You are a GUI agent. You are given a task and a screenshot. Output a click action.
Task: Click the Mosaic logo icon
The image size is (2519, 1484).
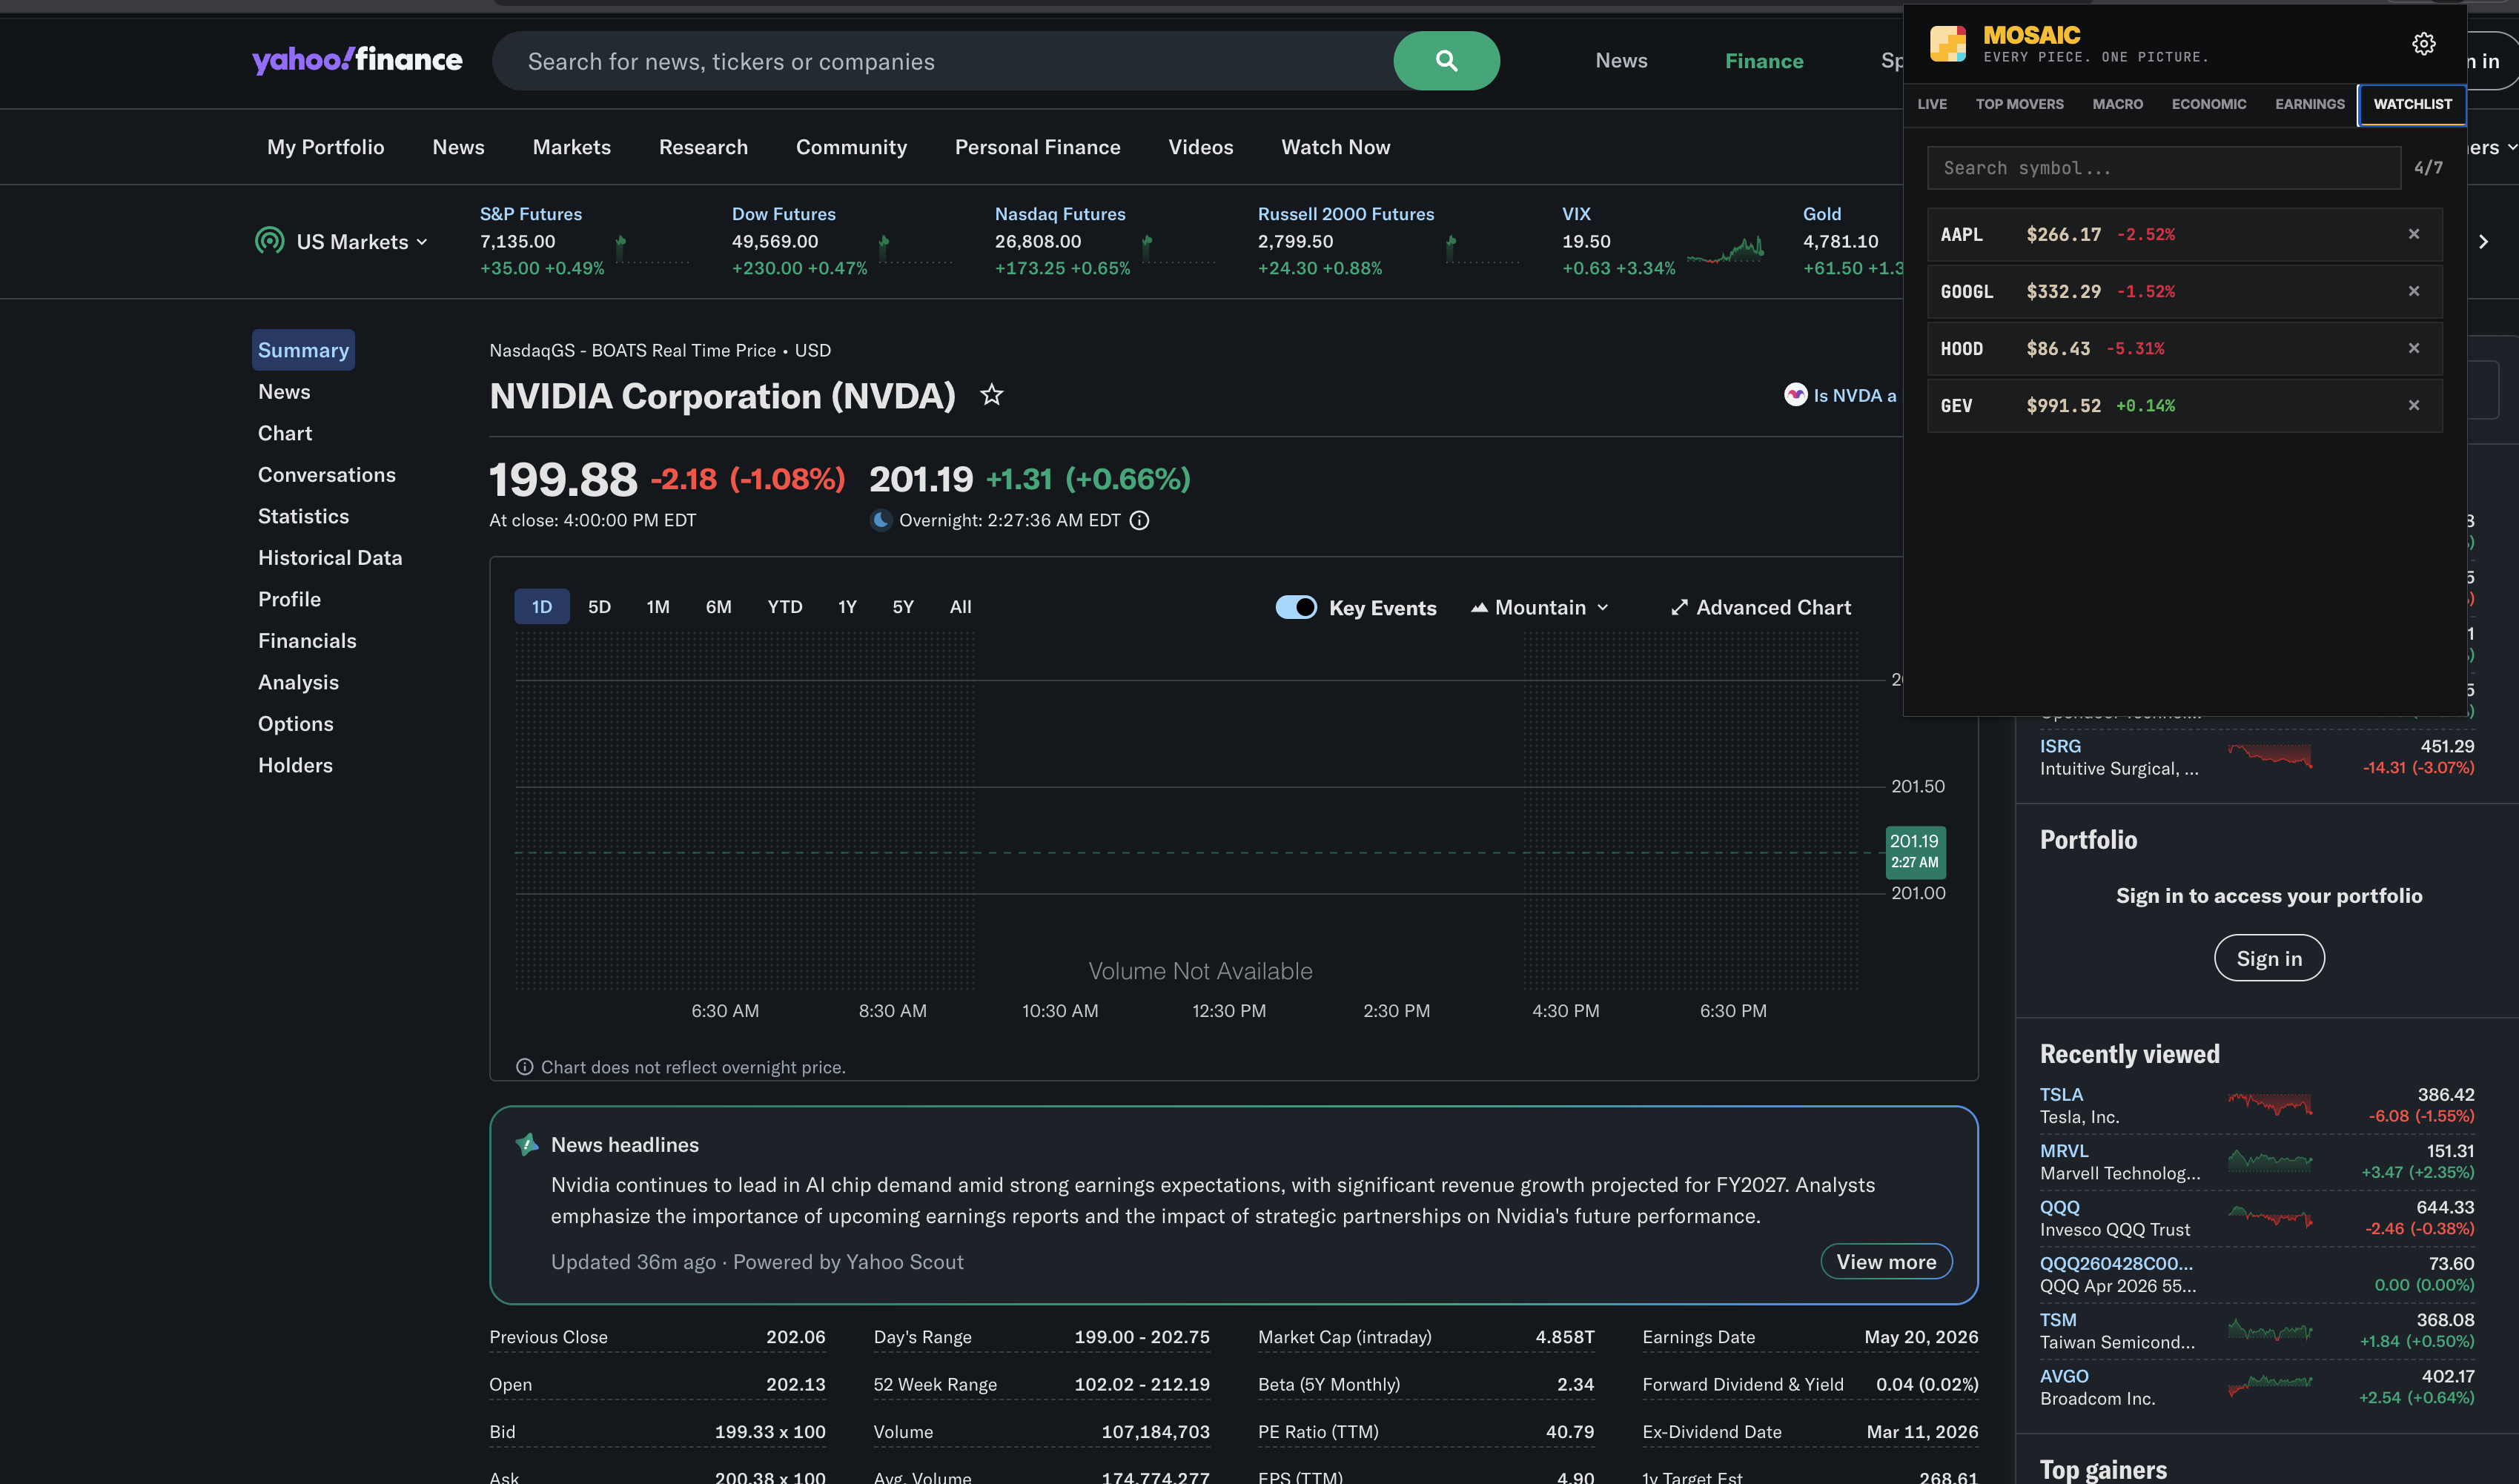coord(1948,44)
